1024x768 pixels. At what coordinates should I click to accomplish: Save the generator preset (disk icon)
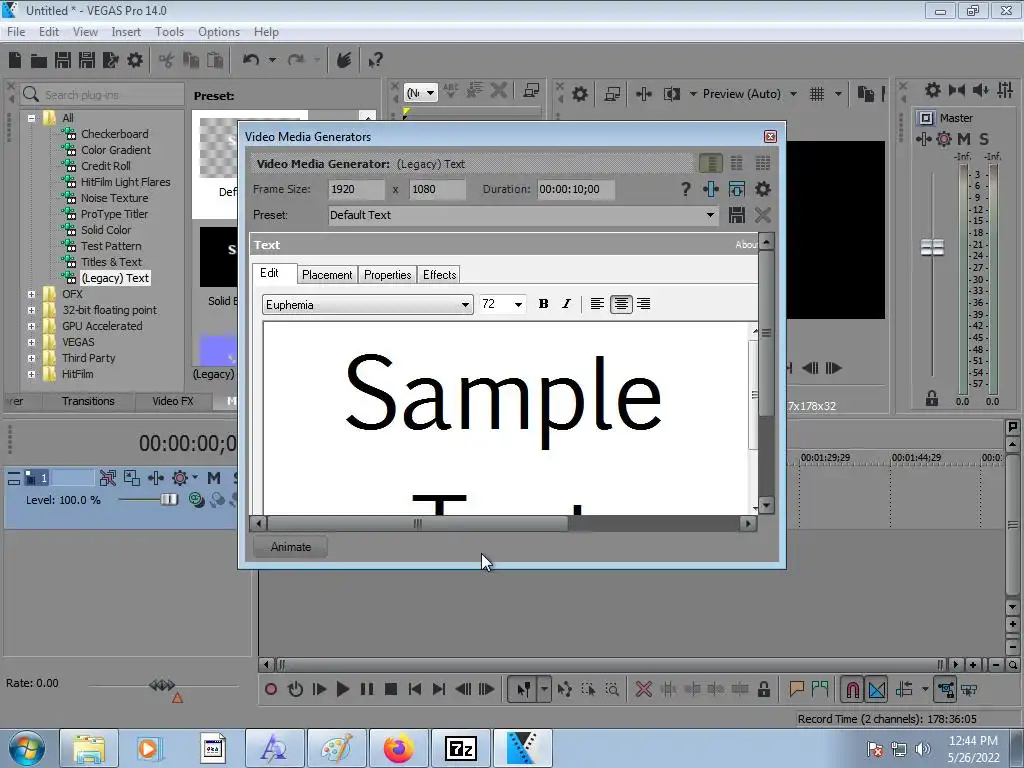click(737, 215)
